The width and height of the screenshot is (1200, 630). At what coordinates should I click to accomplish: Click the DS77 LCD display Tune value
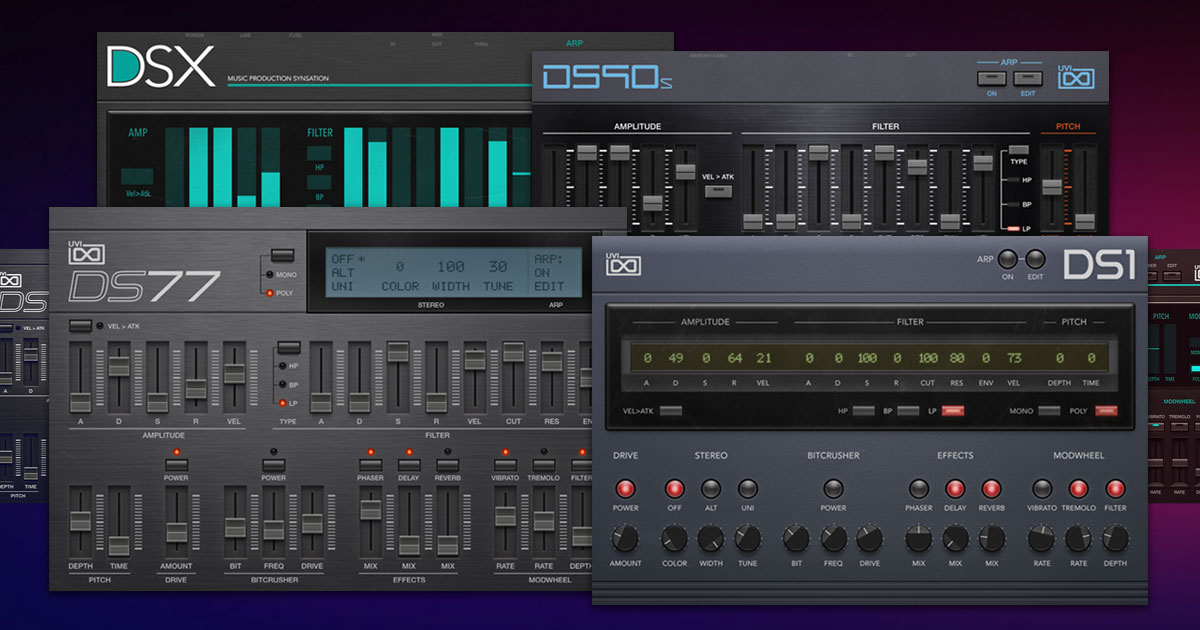click(x=498, y=267)
